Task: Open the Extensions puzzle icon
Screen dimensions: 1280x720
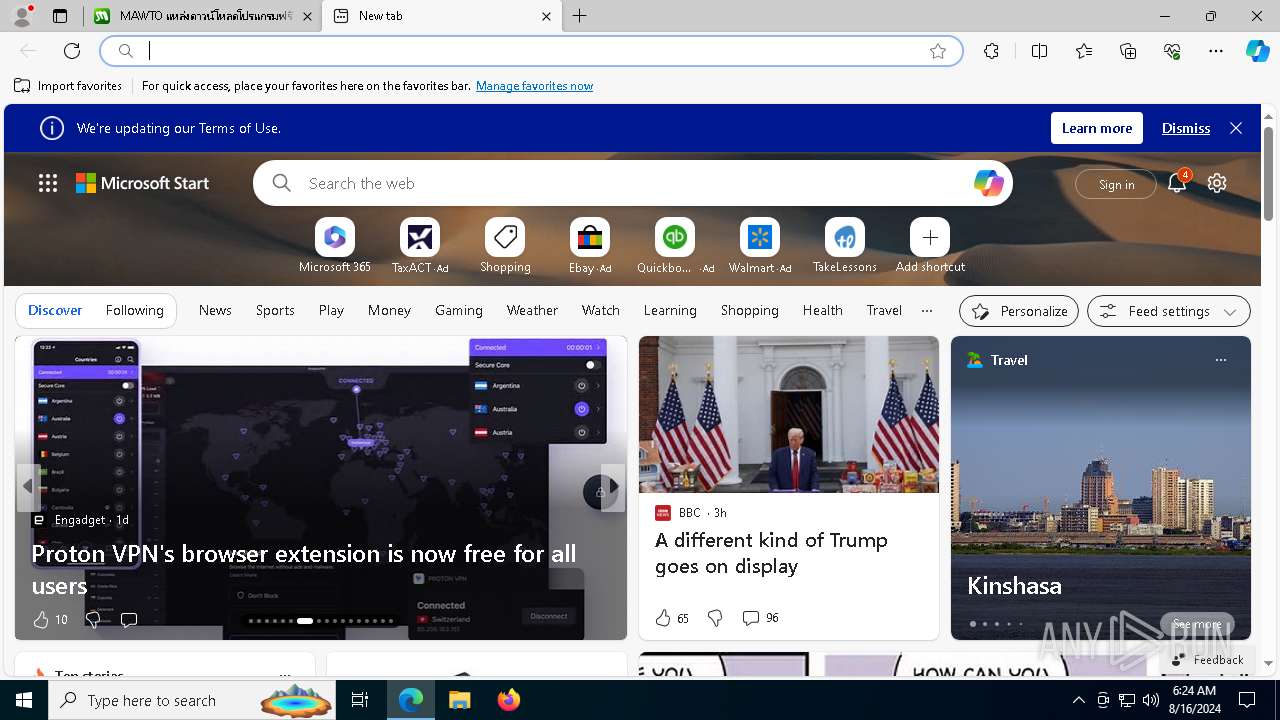Action: pyautogui.click(x=991, y=51)
